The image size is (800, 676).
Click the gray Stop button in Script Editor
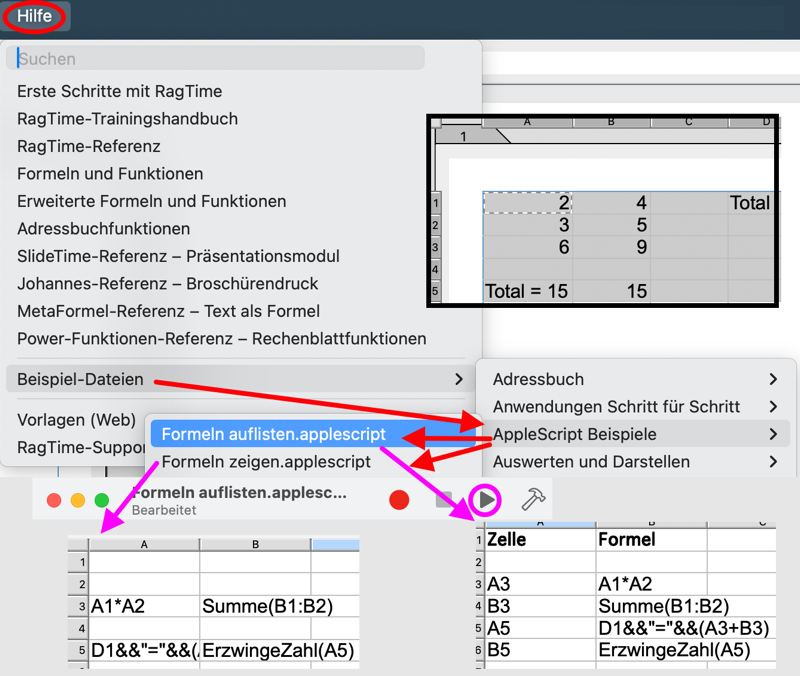444,499
